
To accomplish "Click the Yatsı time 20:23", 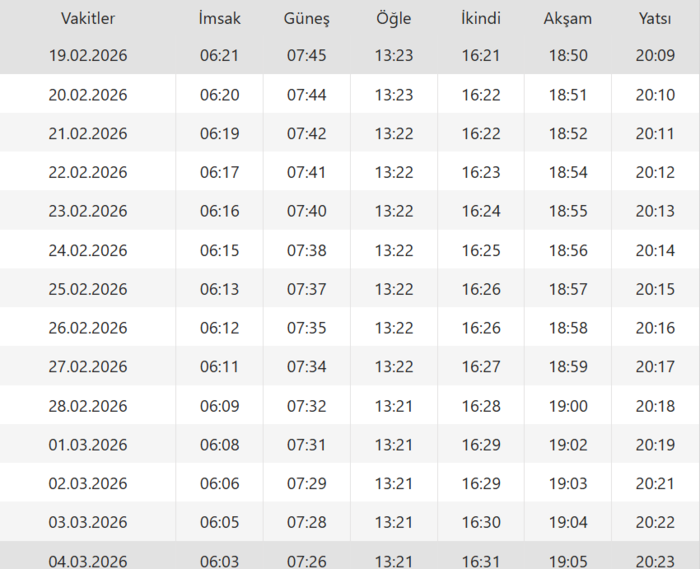I will [x=655, y=561].
